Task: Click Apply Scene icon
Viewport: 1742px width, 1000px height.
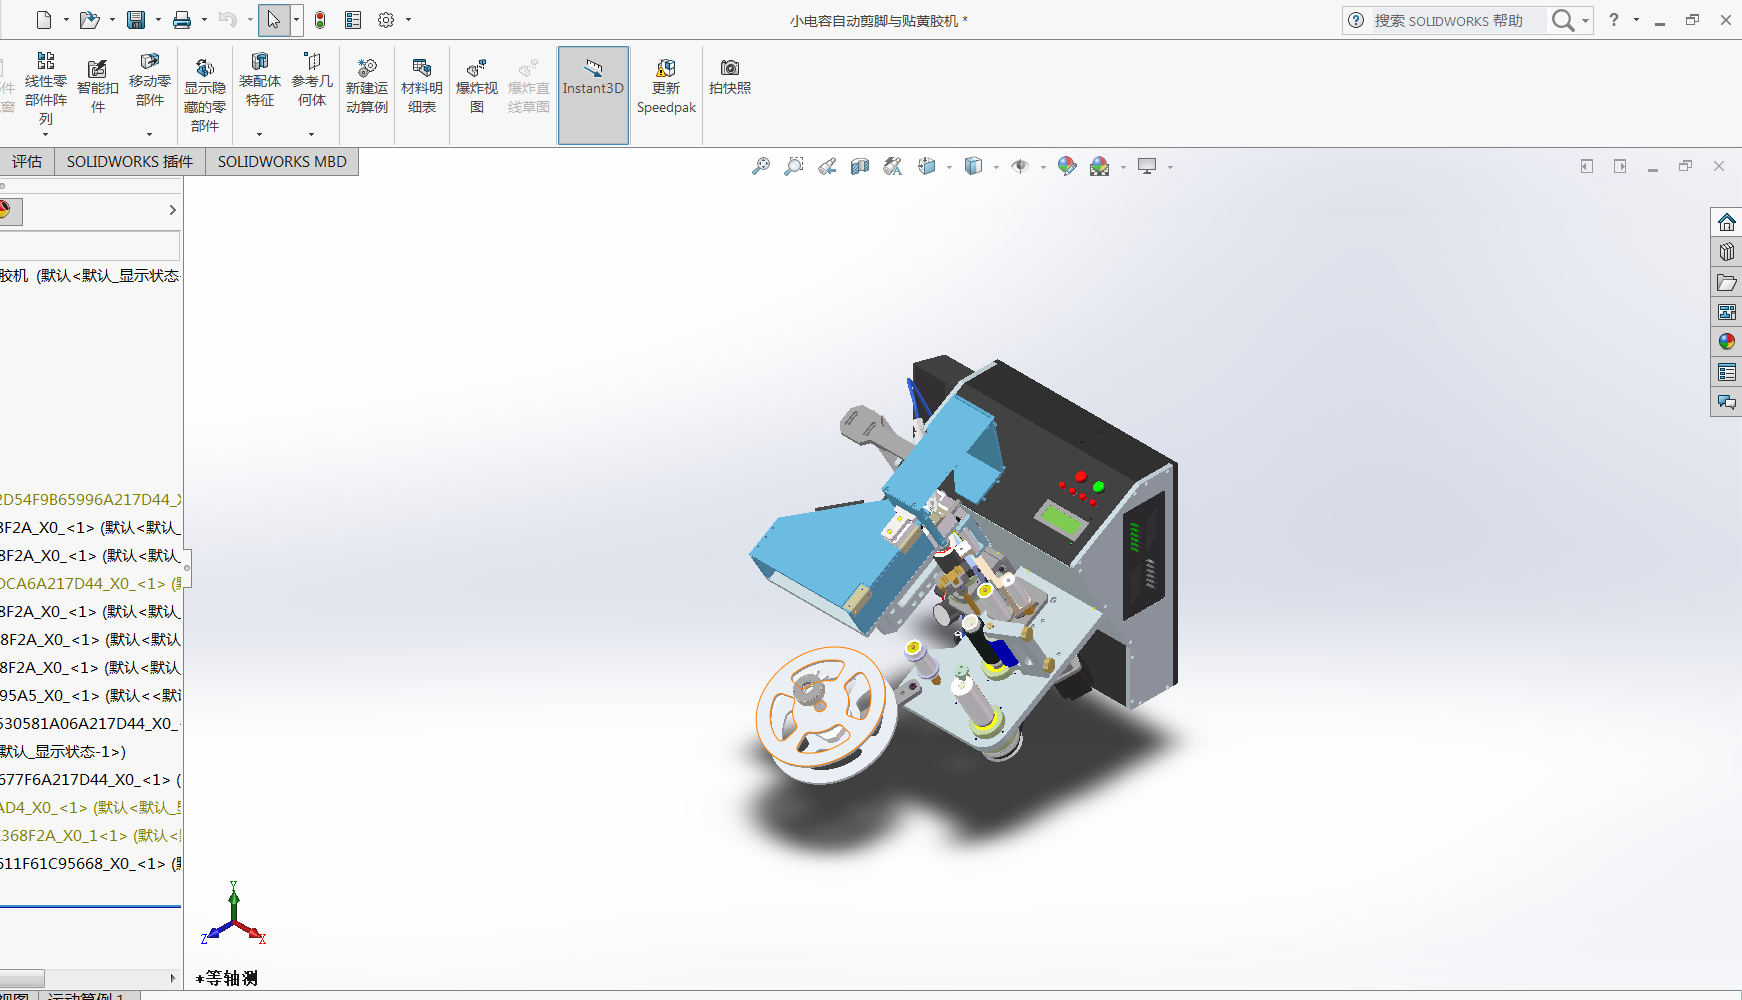Action: tap(1100, 166)
